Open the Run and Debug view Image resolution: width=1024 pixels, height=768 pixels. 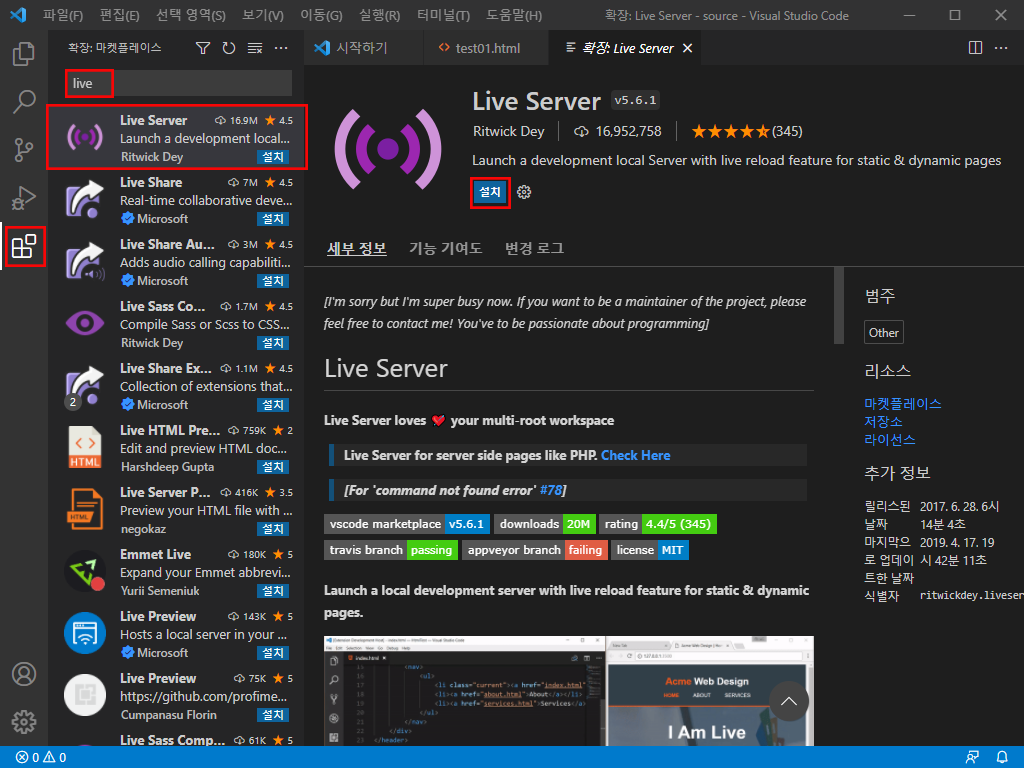pyautogui.click(x=24, y=199)
